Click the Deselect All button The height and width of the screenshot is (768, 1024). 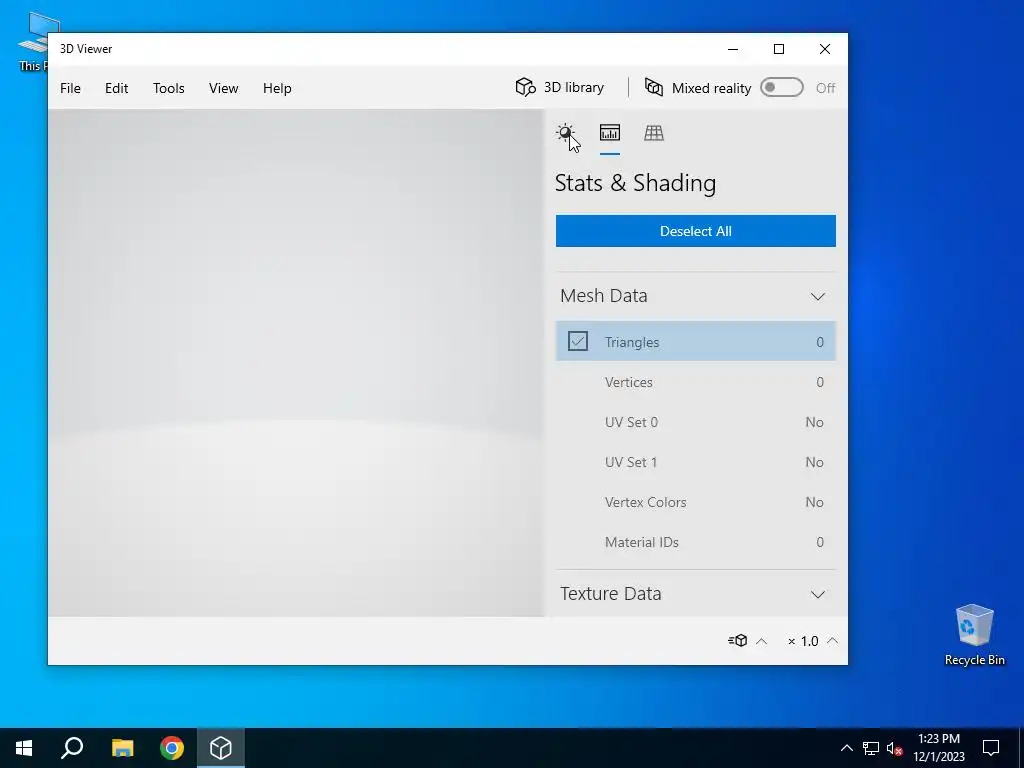pos(696,231)
